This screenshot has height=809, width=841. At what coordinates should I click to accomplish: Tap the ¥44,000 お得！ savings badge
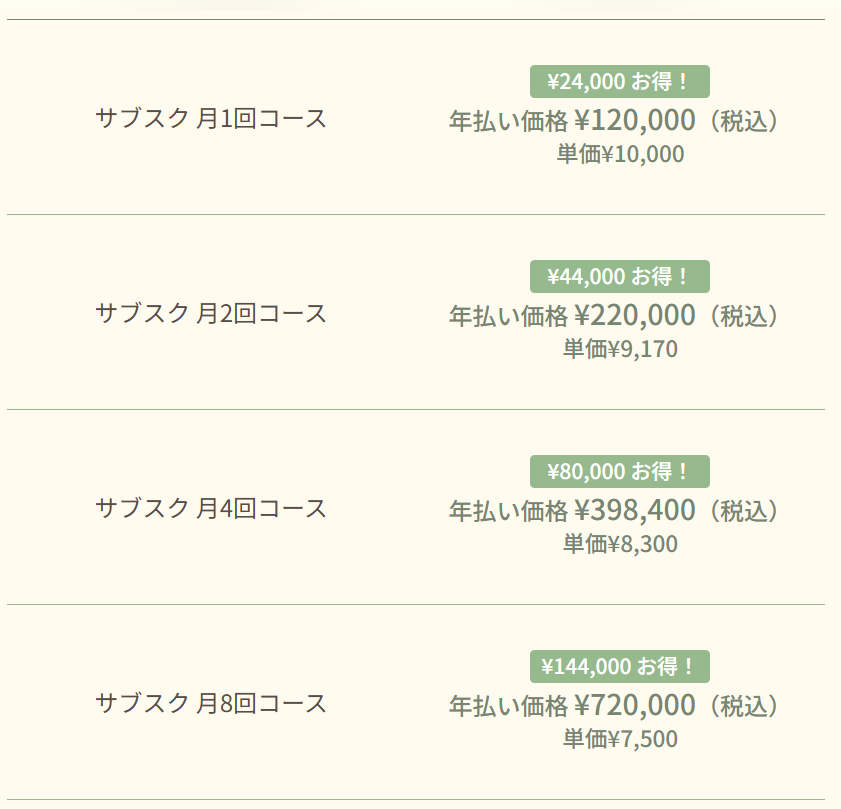tap(619, 276)
